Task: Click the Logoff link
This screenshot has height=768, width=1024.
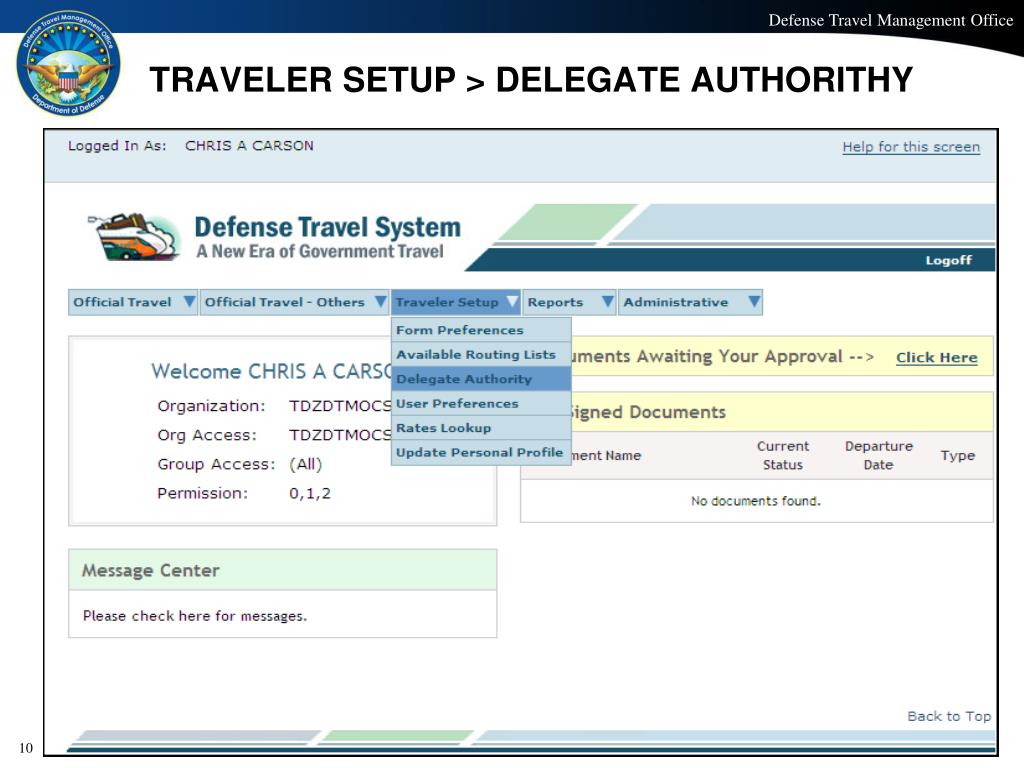Action: coord(948,261)
